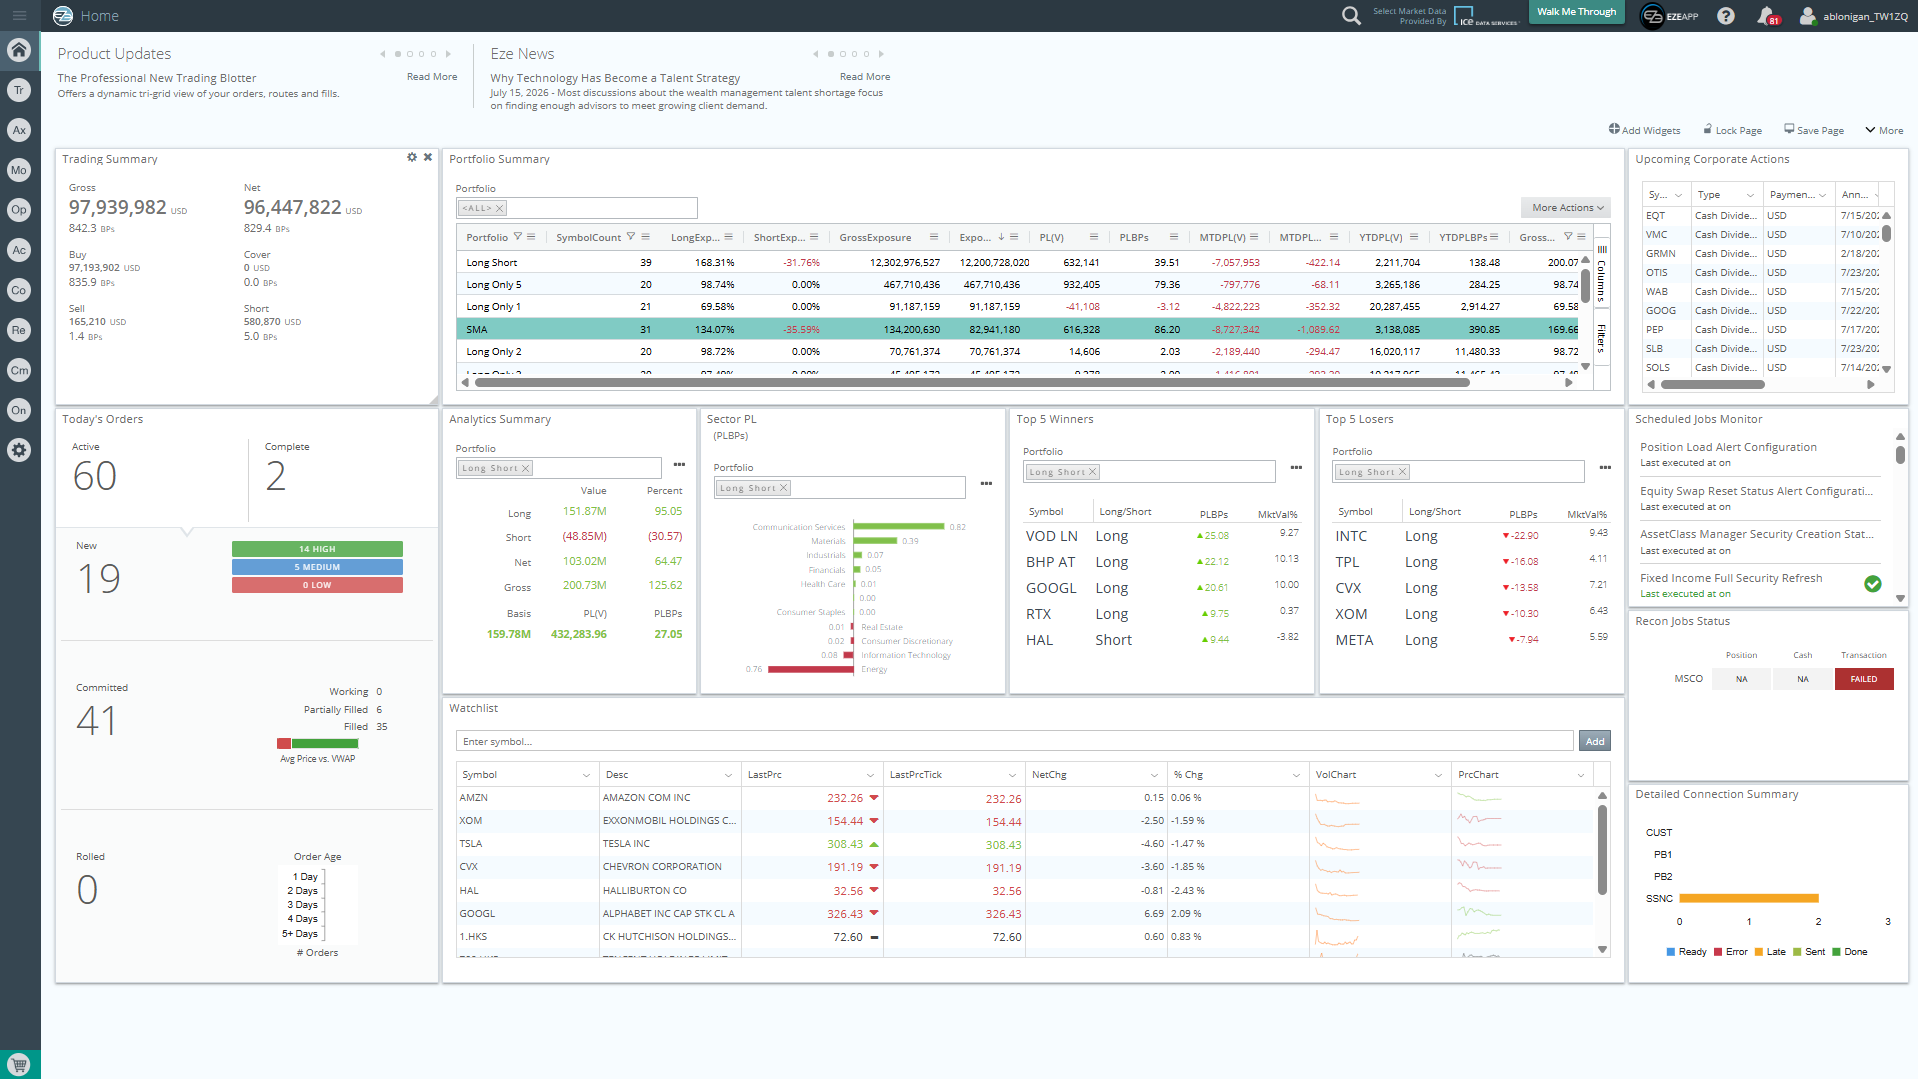The height and width of the screenshot is (1079, 1918).
Task: Open the GrossExposure column menu
Action: click(934, 237)
